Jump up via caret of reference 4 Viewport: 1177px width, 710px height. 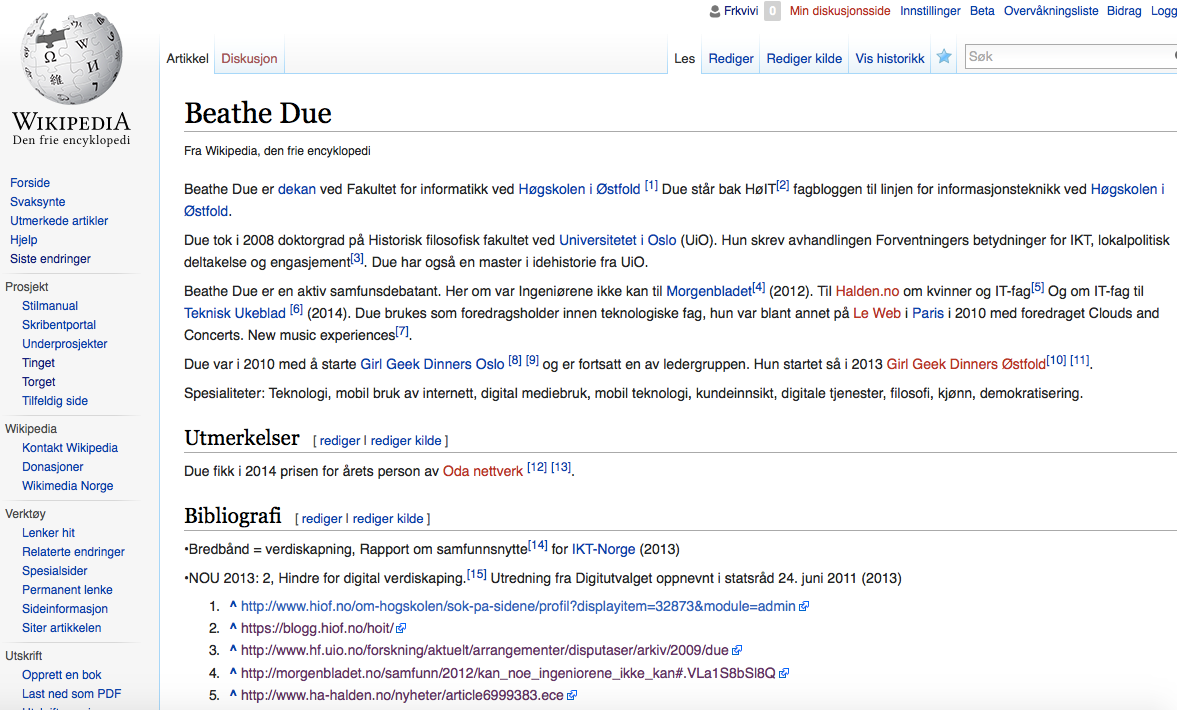tap(233, 672)
